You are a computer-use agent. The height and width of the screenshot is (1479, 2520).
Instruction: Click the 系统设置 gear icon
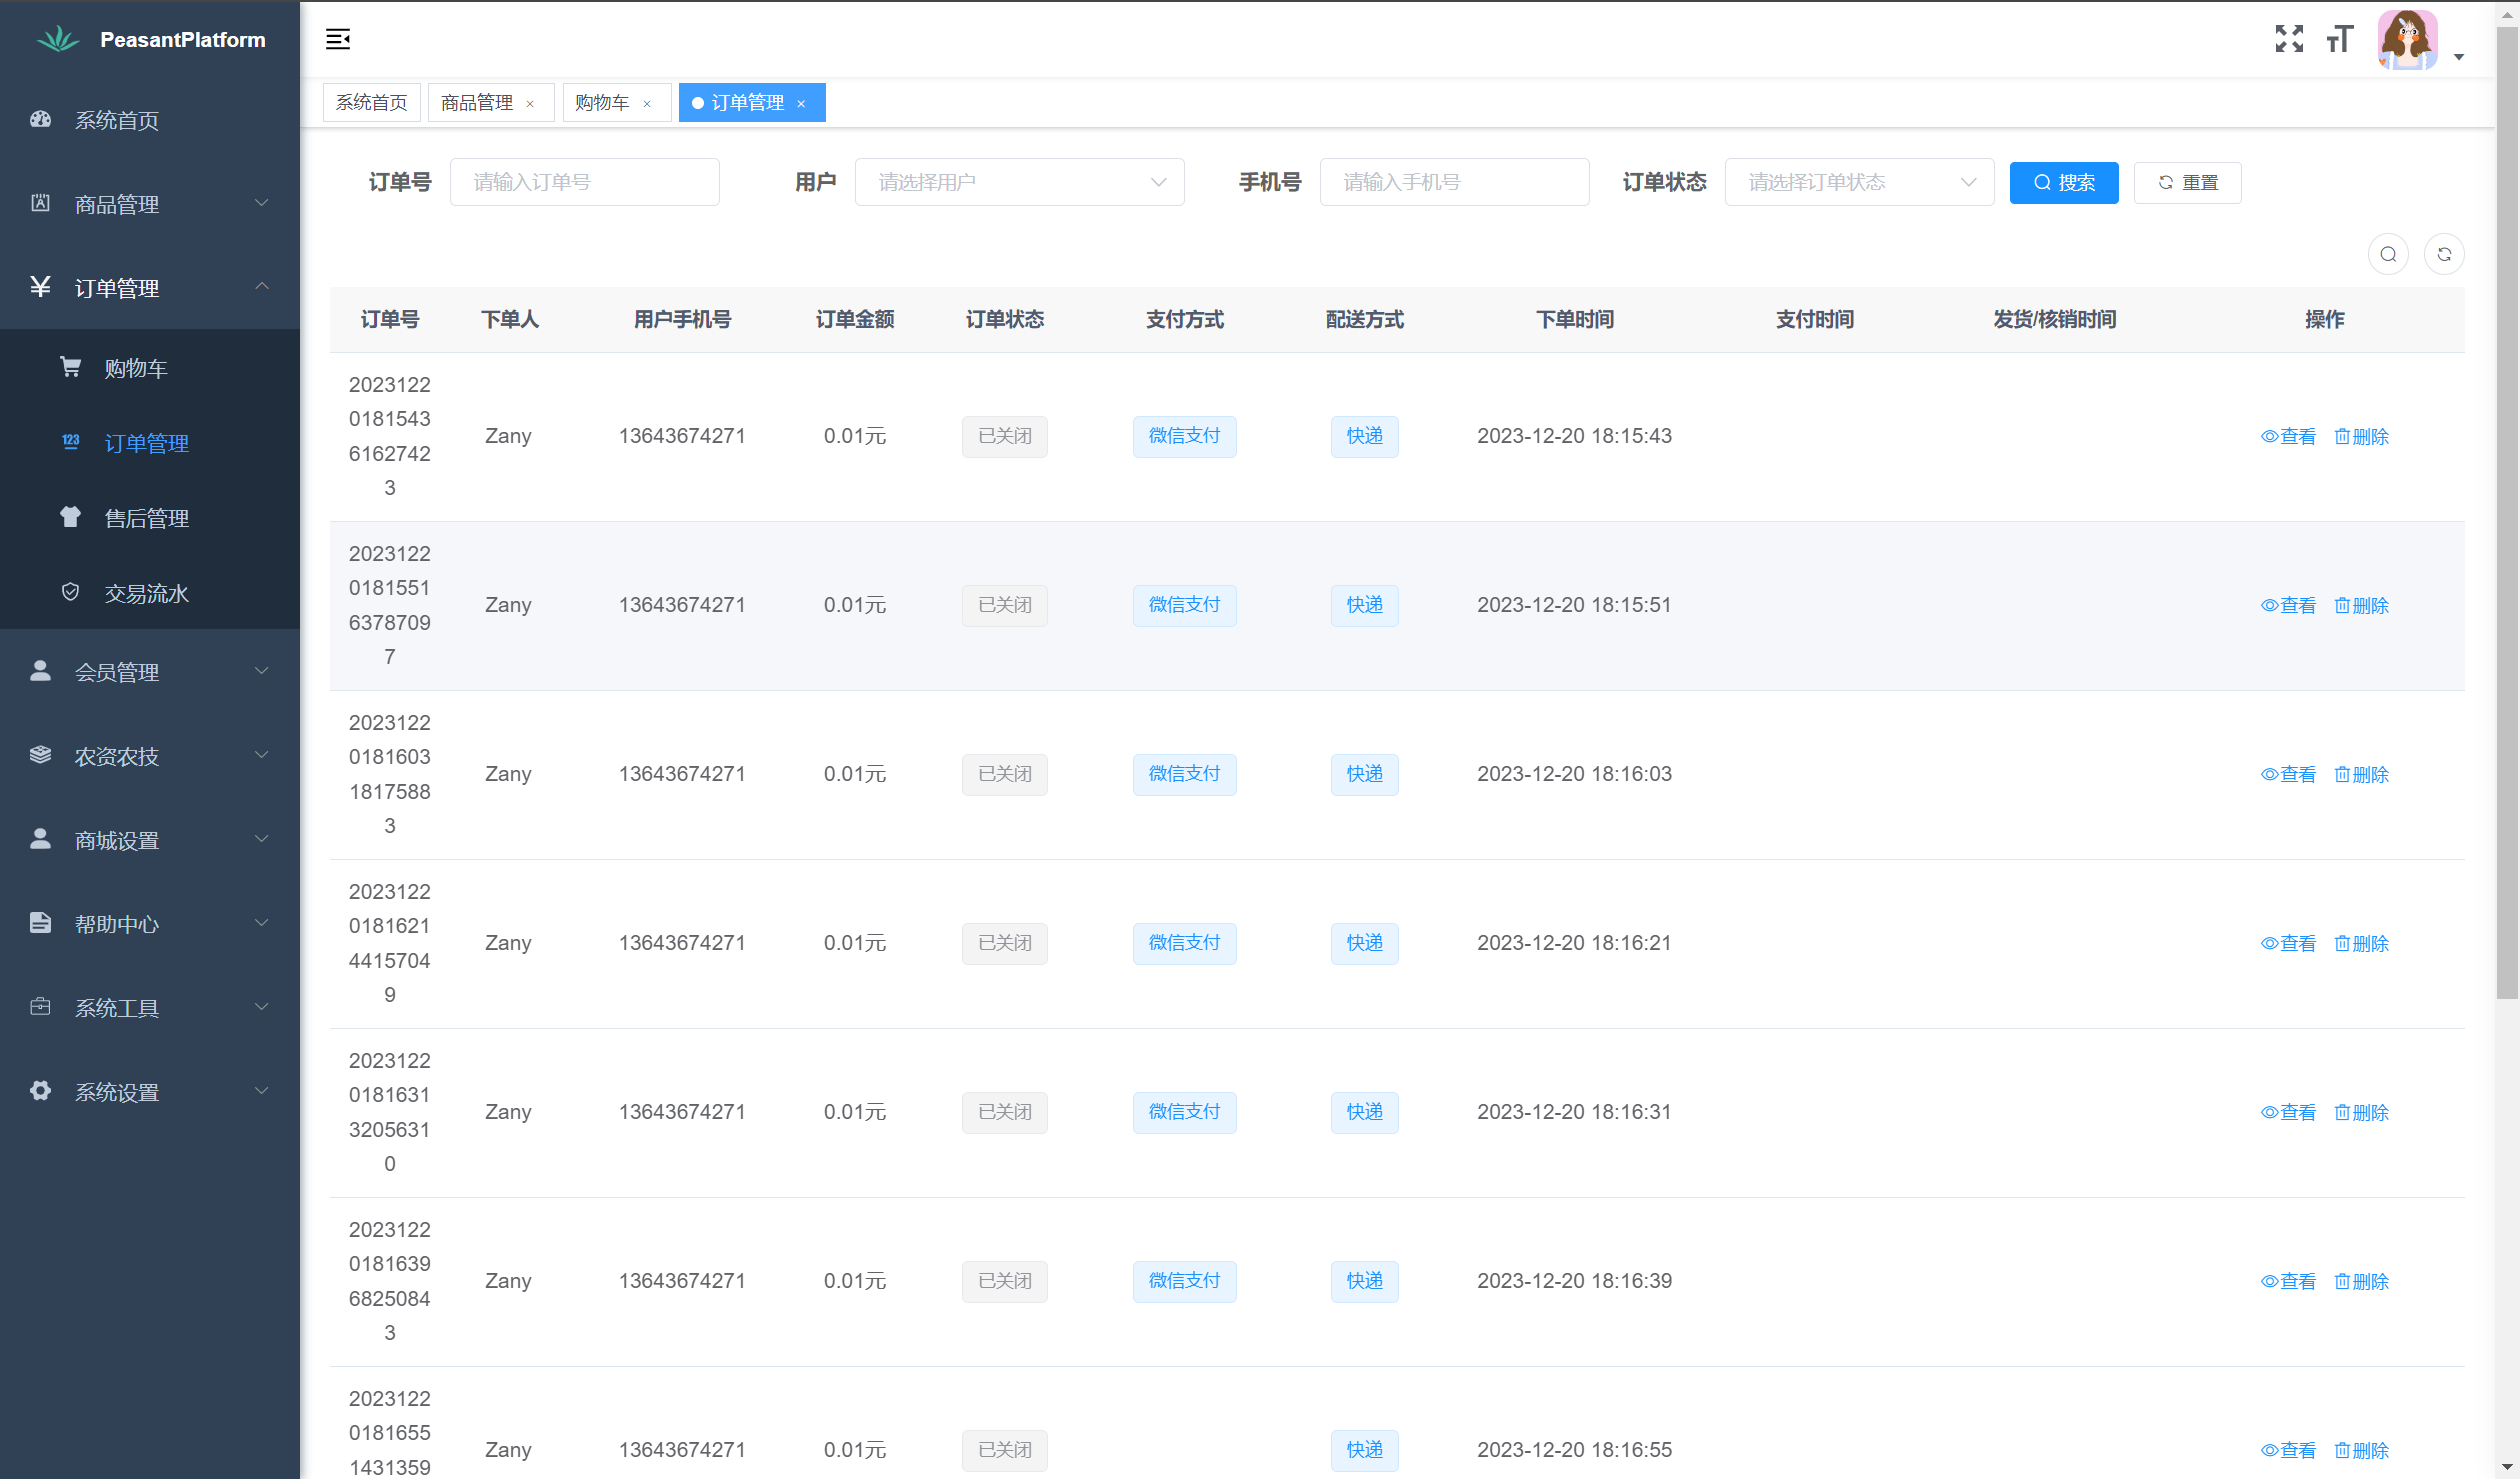click(40, 1091)
